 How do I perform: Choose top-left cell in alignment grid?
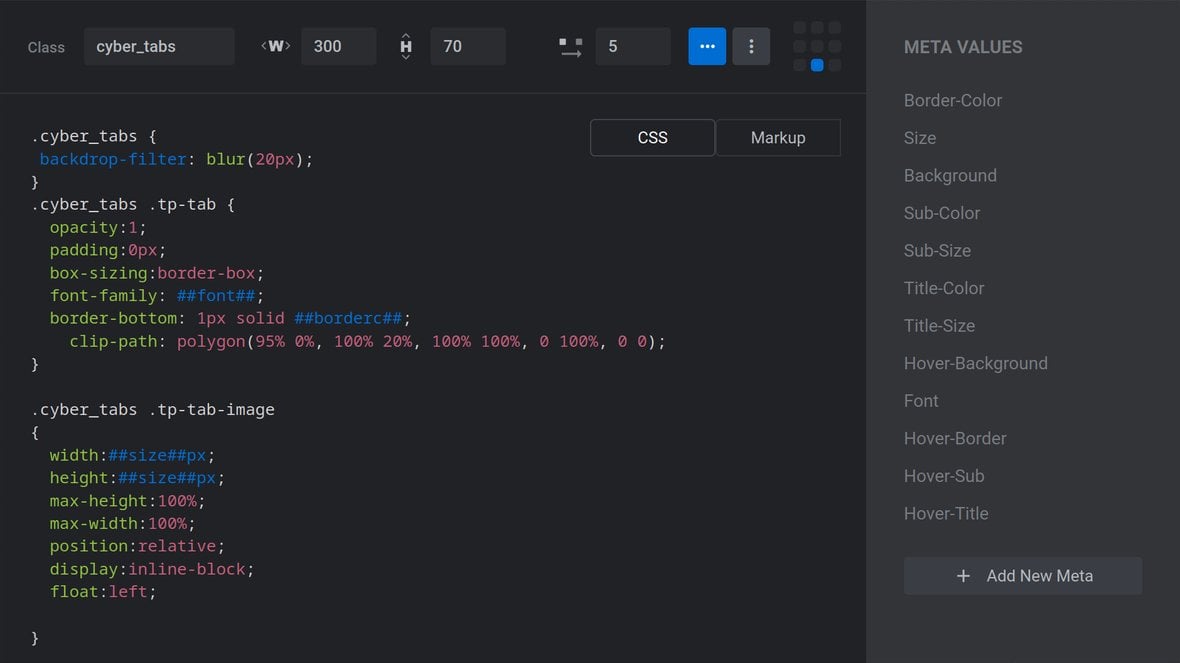pos(799,28)
